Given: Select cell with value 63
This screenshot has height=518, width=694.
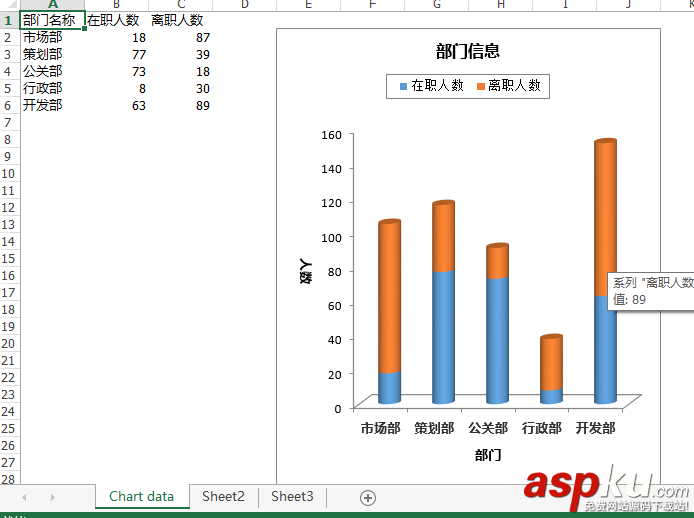Looking at the screenshot, I should 116,105.
